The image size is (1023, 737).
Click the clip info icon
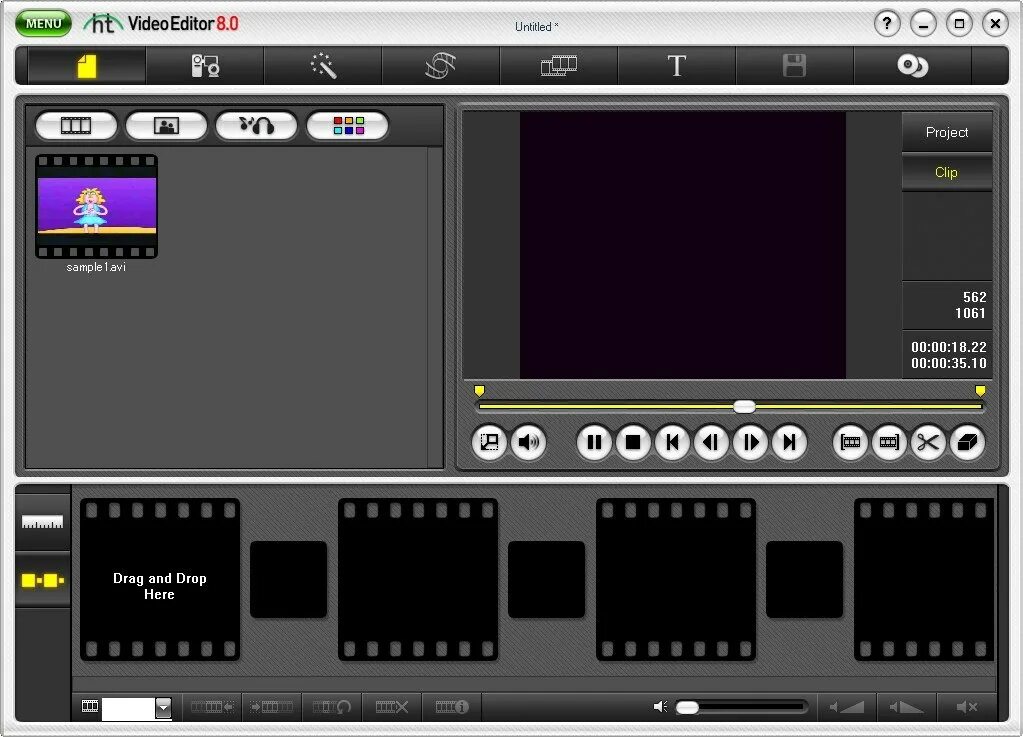point(451,707)
